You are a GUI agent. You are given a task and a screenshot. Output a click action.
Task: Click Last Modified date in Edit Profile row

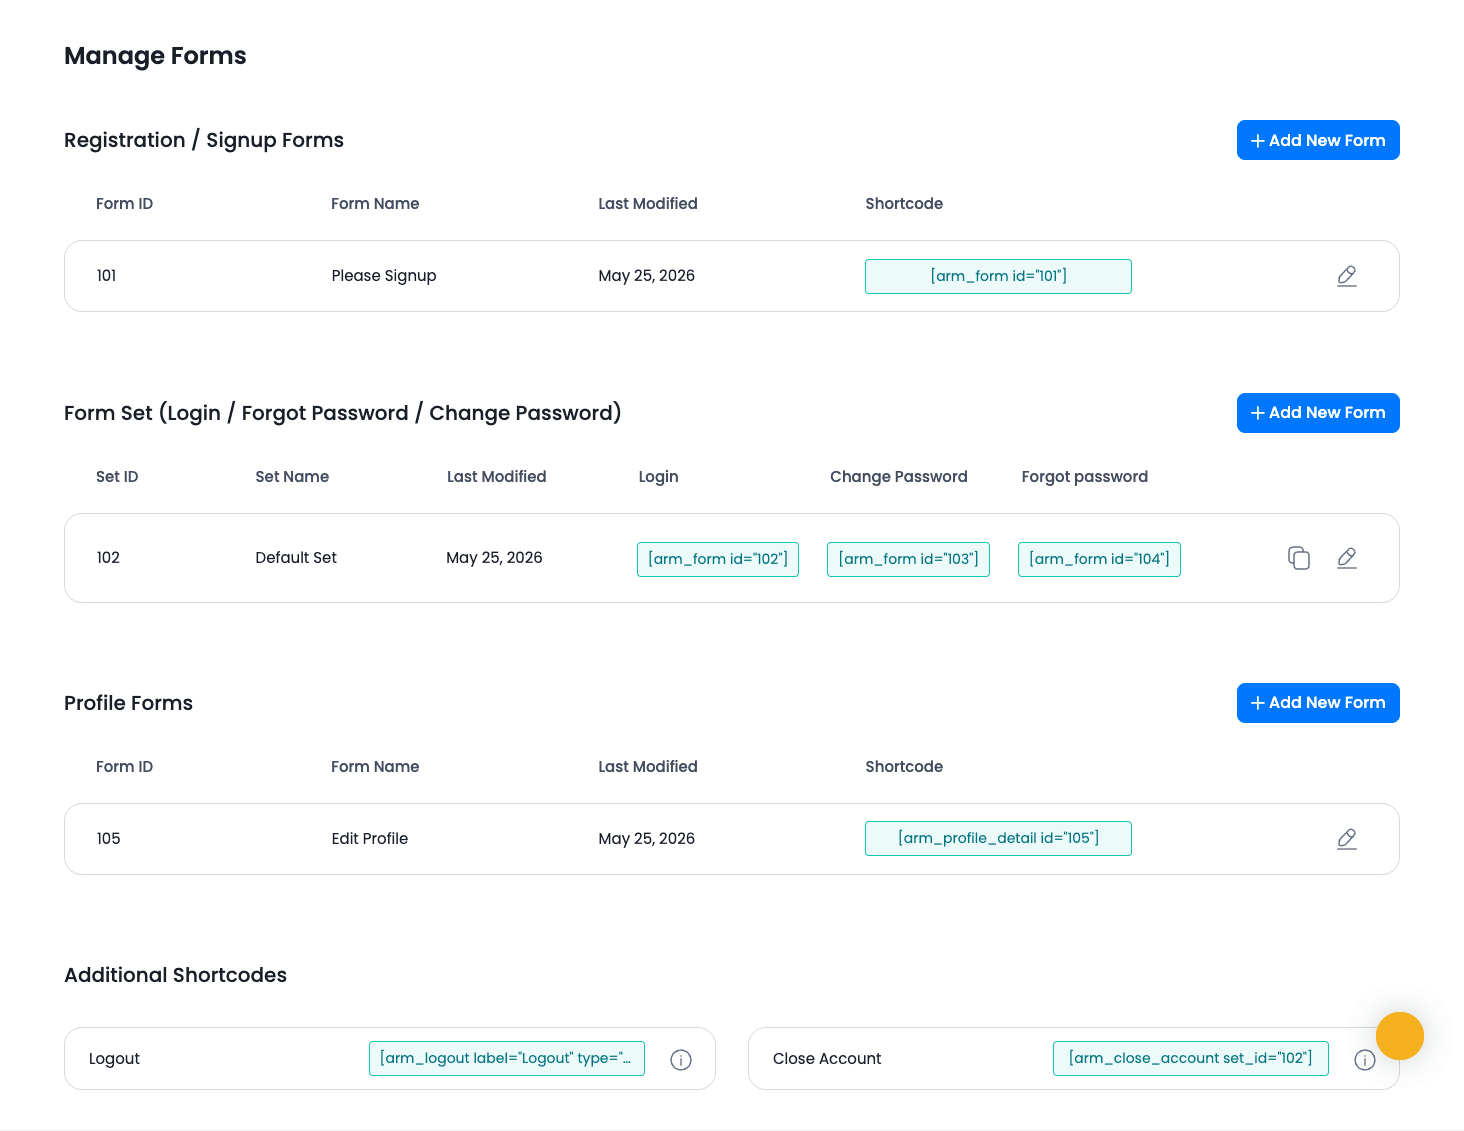(646, 839)
